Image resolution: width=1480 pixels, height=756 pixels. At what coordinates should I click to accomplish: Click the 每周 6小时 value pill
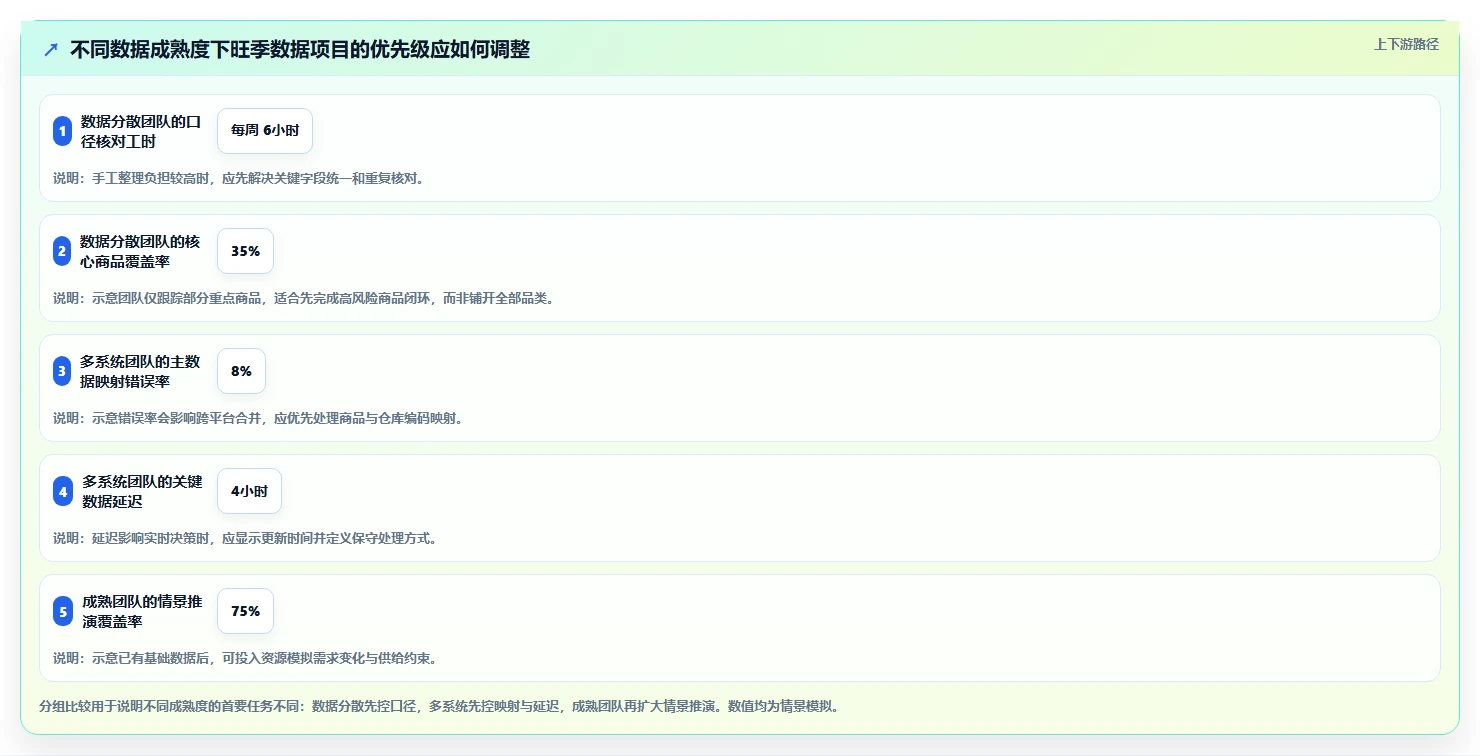pos(265,131)
